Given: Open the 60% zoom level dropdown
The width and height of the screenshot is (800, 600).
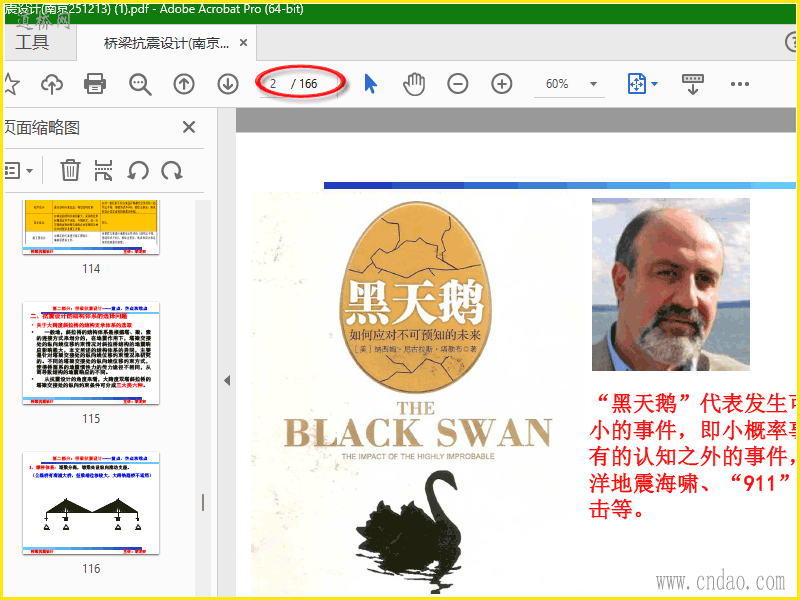Looking at the screenshot, I should 593,84.
